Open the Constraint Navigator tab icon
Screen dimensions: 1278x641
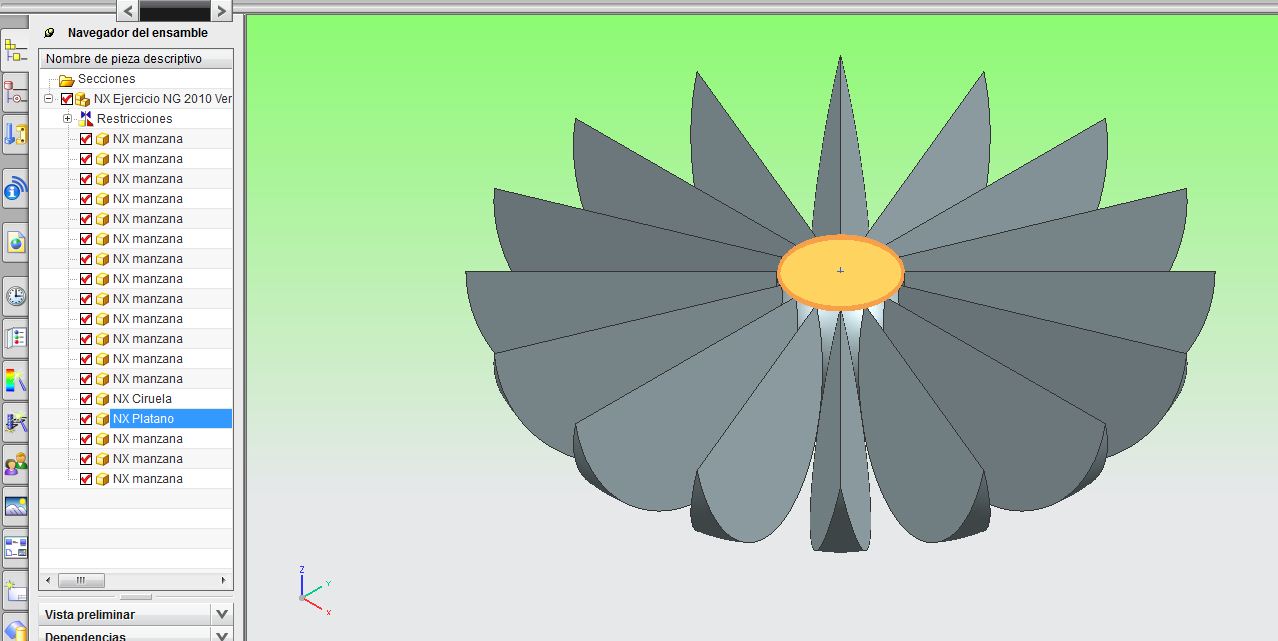click(15, 94)
